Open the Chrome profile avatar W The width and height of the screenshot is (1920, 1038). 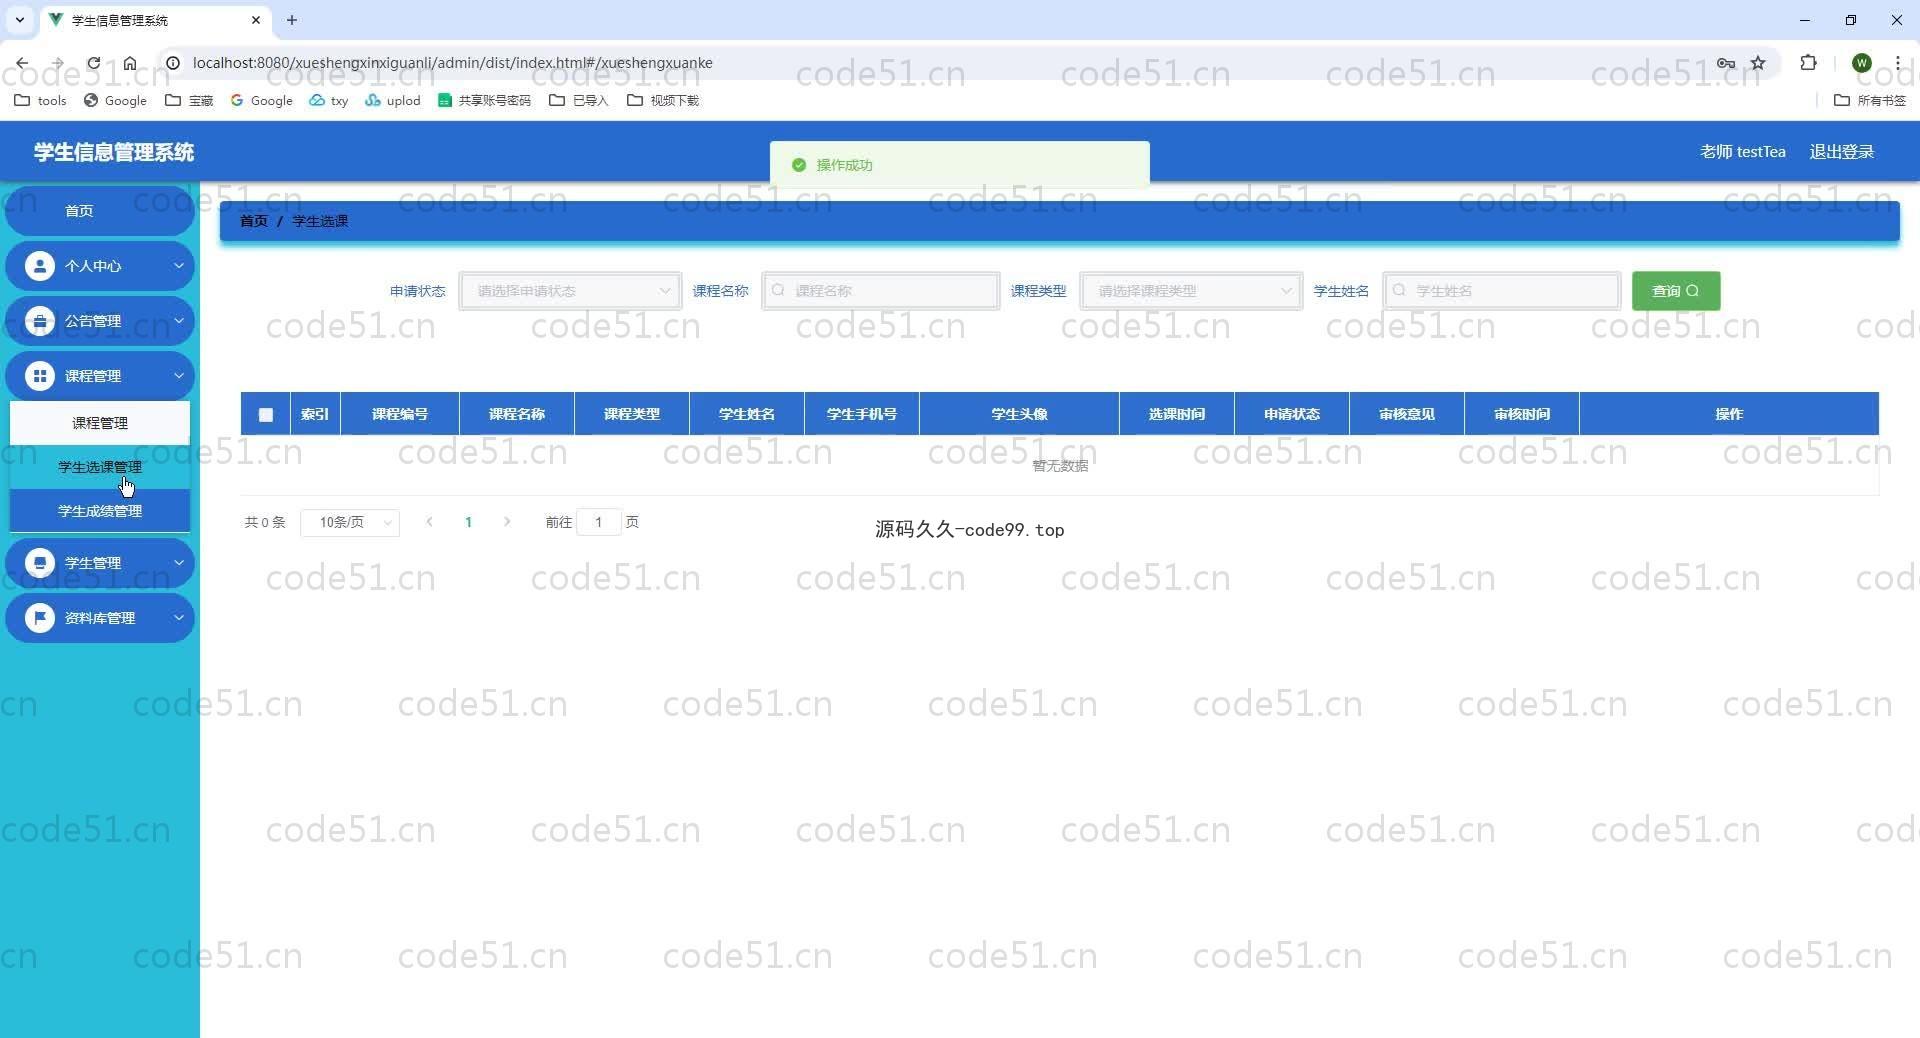1861,63
